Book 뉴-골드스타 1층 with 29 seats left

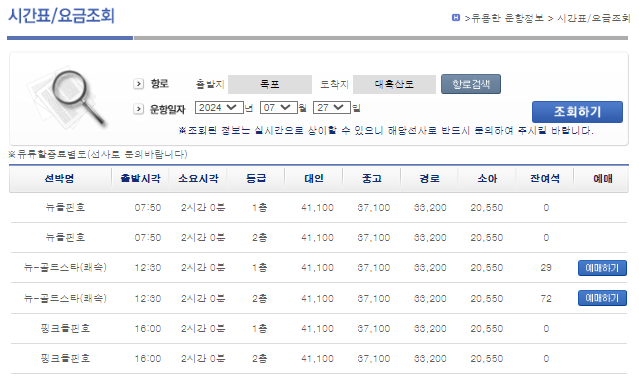602,268
